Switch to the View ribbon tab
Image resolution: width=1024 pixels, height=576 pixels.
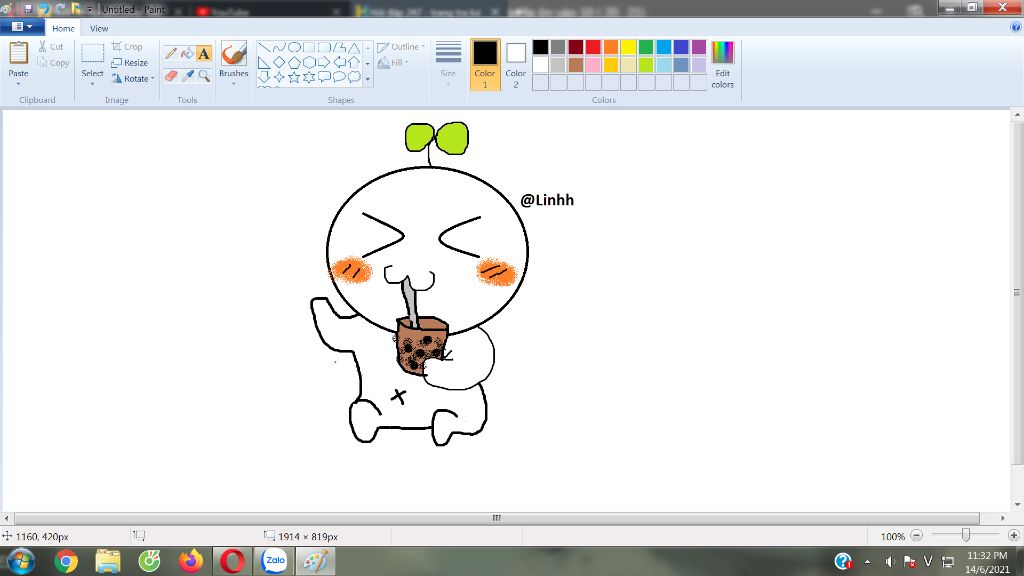99,28
